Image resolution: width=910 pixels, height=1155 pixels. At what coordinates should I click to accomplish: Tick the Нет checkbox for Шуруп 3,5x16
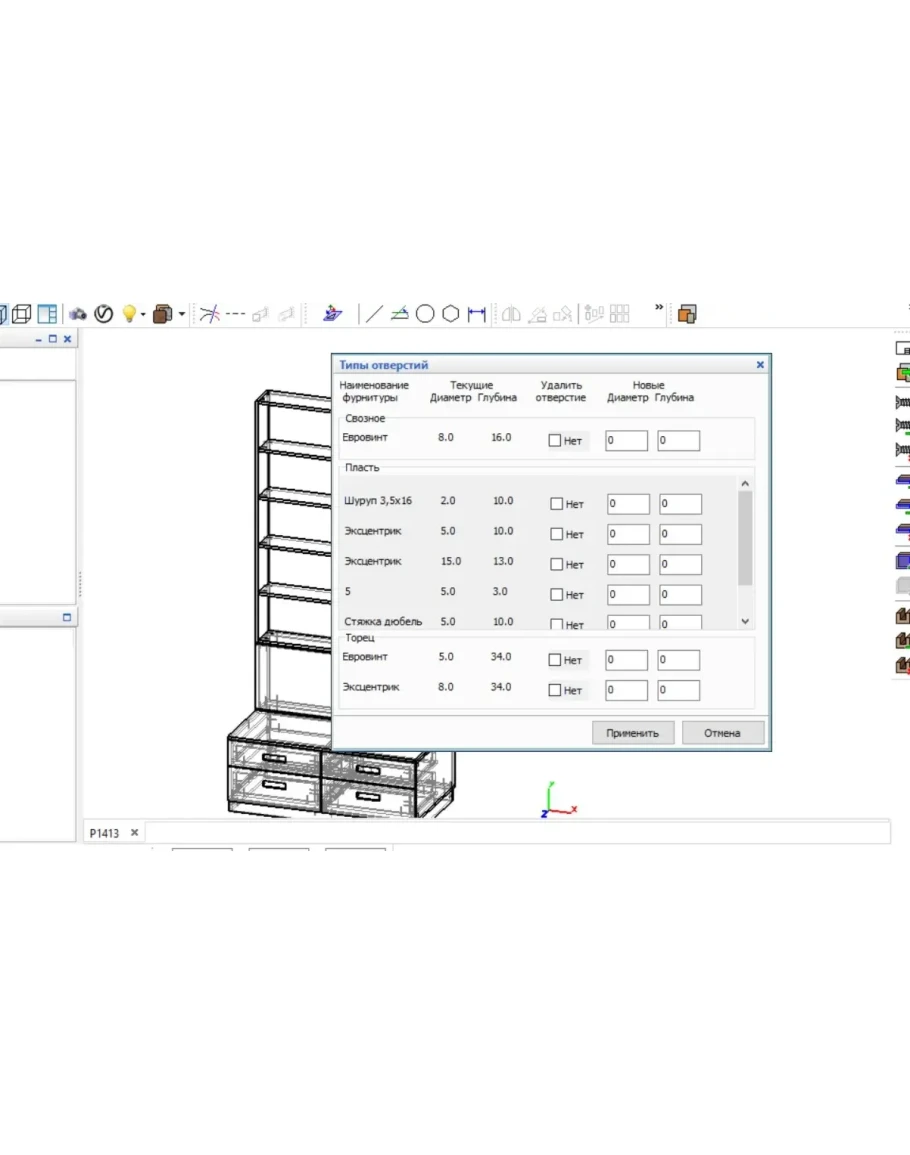click(x=557, y=504)
